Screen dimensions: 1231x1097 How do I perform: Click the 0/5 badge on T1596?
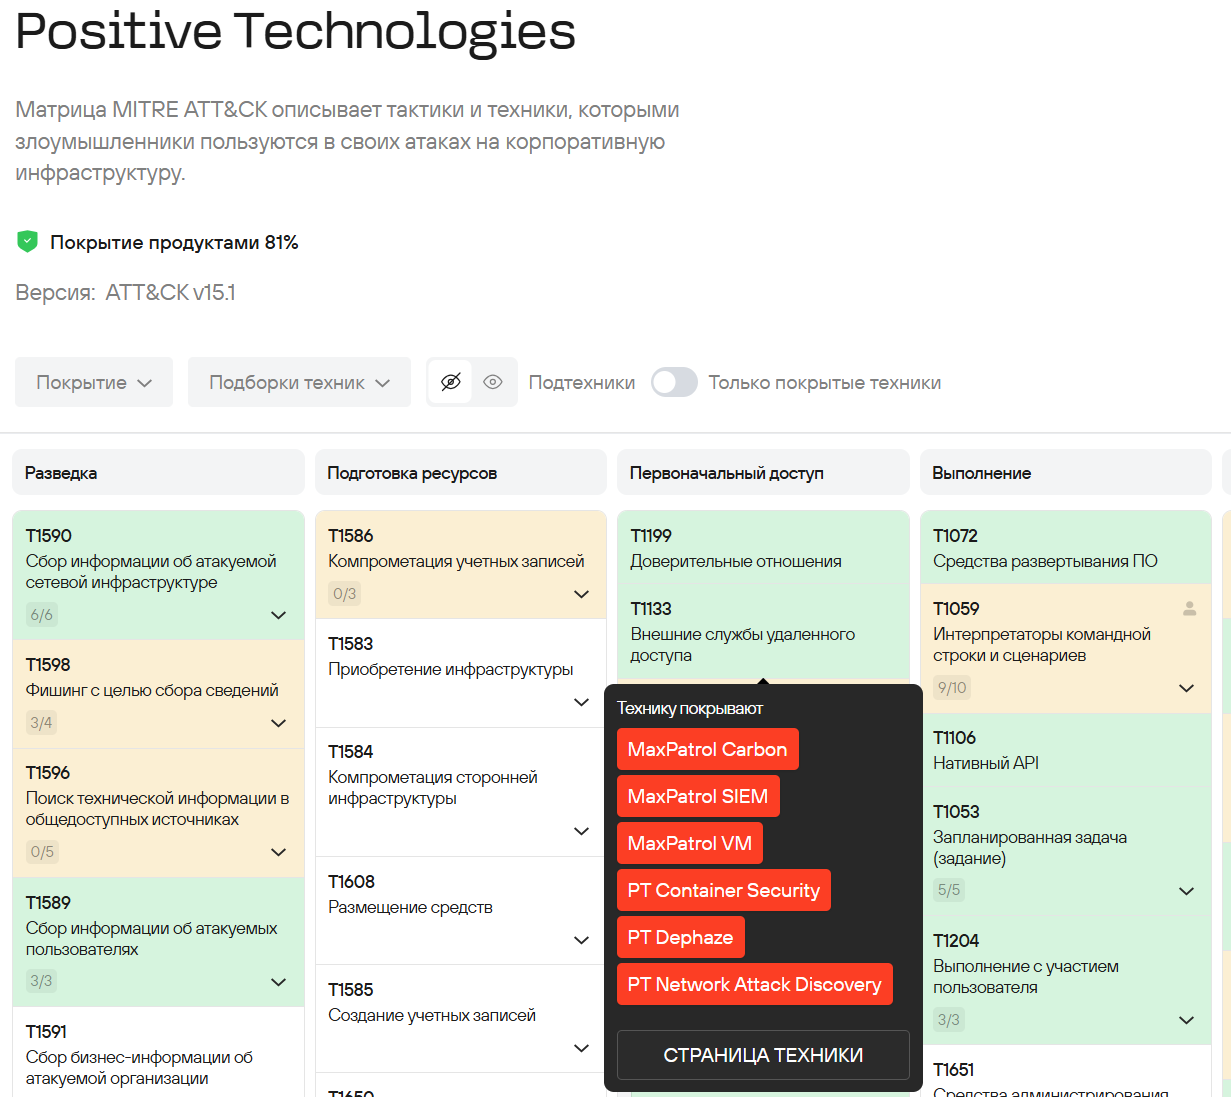[x=42, y=852]
